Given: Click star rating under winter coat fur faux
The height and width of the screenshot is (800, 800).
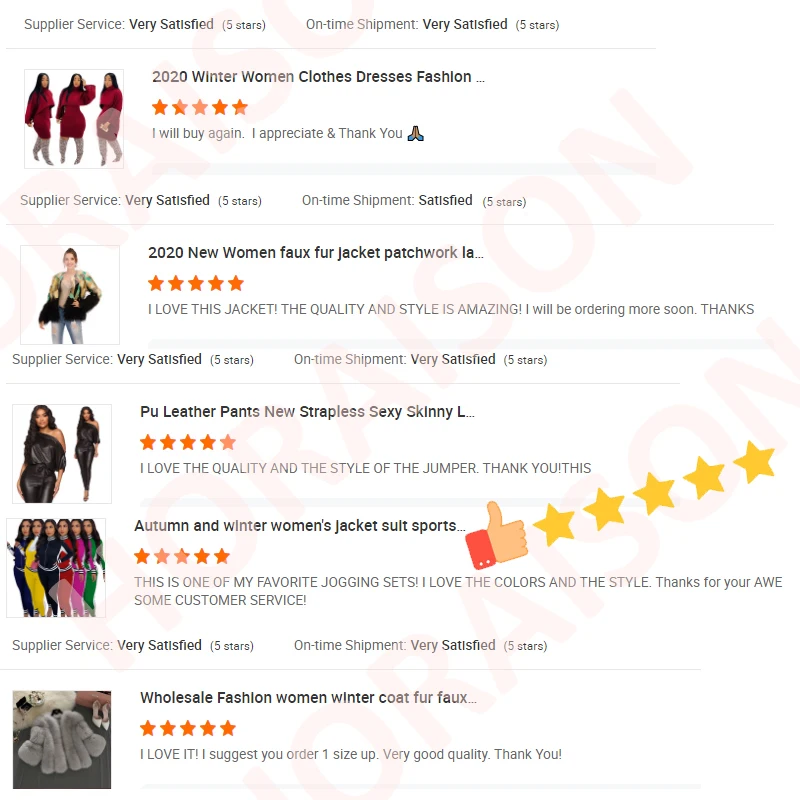Looking at the screenshot, I should pyautogui.click(x=188, y=728).
